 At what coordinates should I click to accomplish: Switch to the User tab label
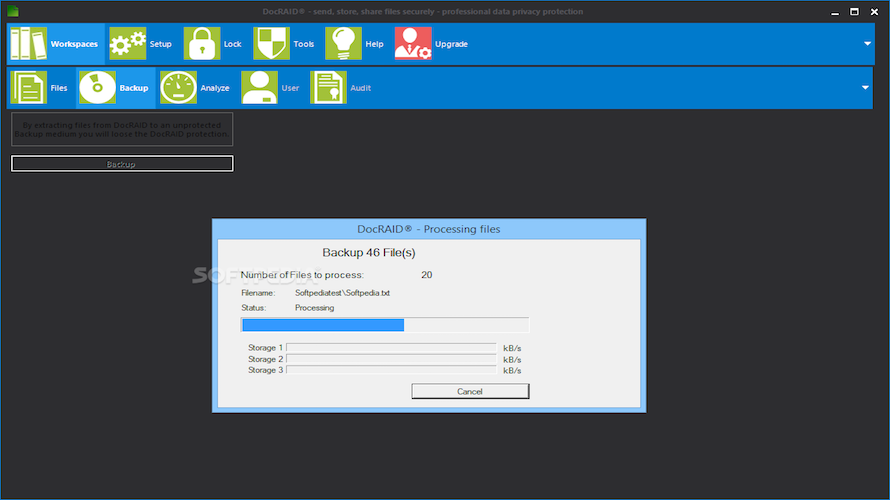(290, 88)
